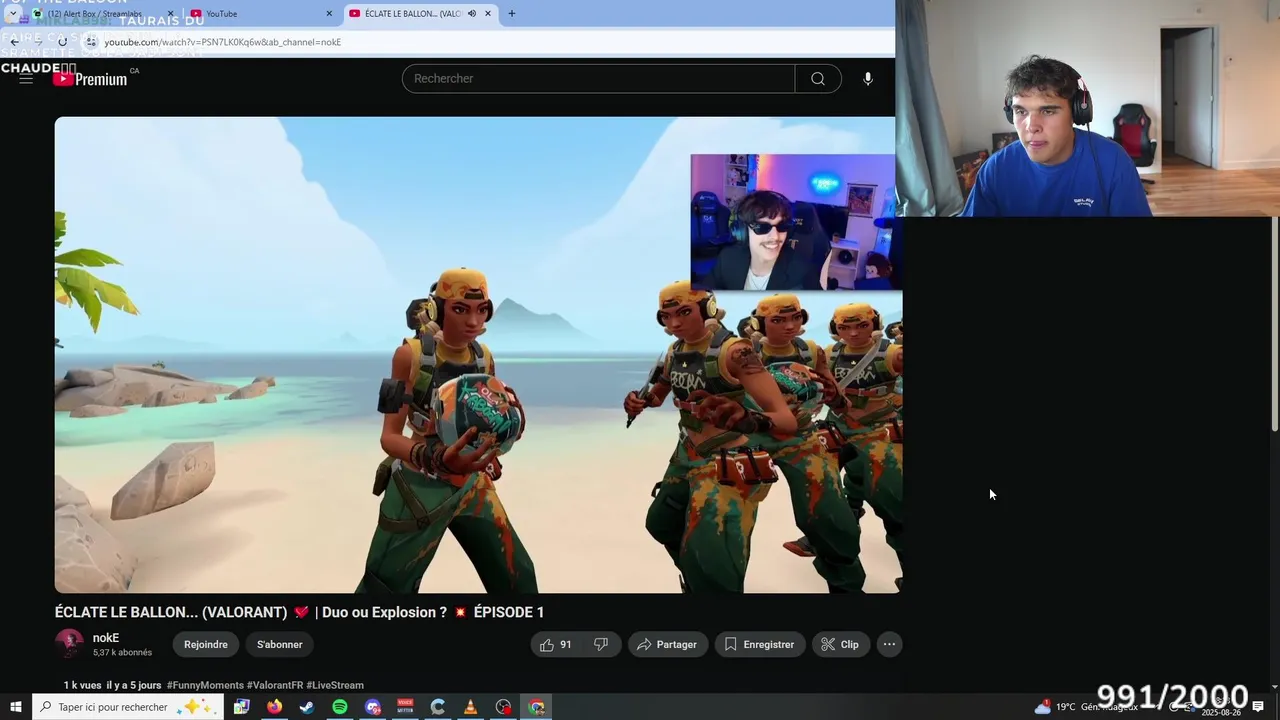
Task: Open a new browser tab
Action: (512, 14)
